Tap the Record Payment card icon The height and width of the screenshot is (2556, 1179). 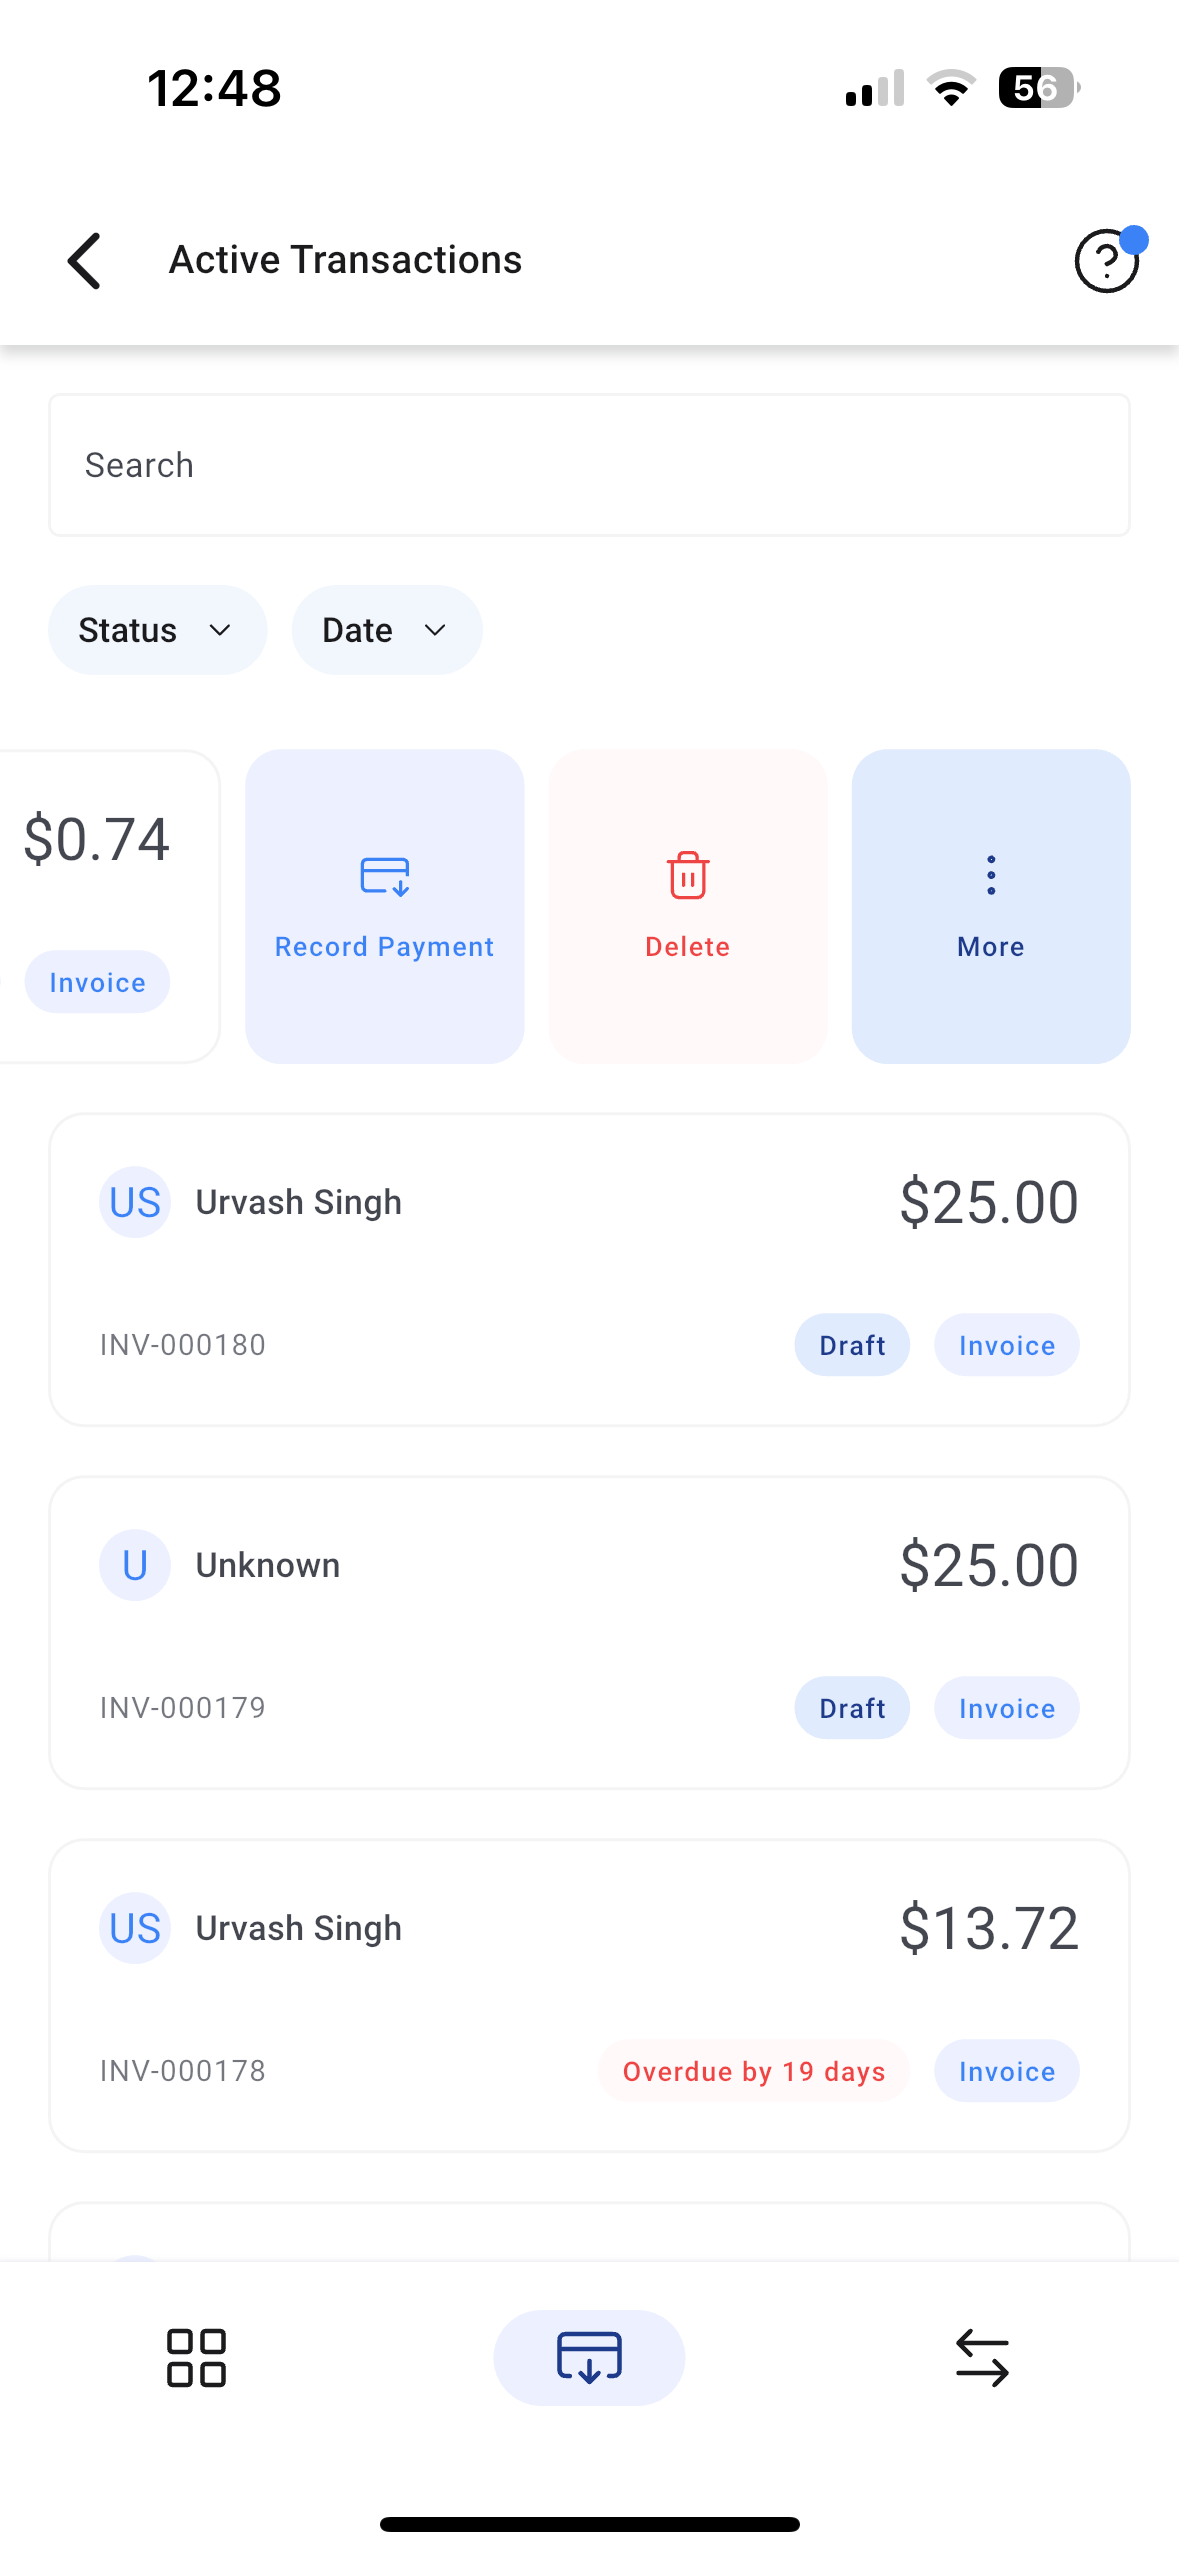(385, 877)
